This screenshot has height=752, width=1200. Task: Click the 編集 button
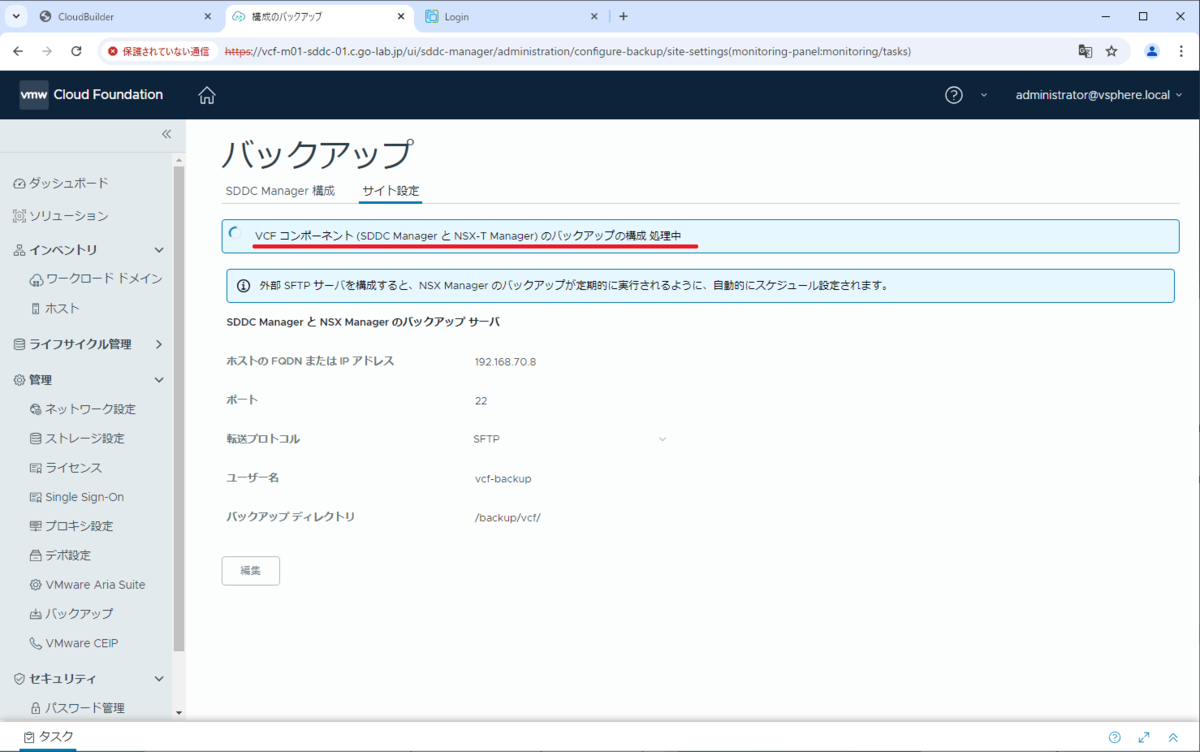tap(251, 570)
